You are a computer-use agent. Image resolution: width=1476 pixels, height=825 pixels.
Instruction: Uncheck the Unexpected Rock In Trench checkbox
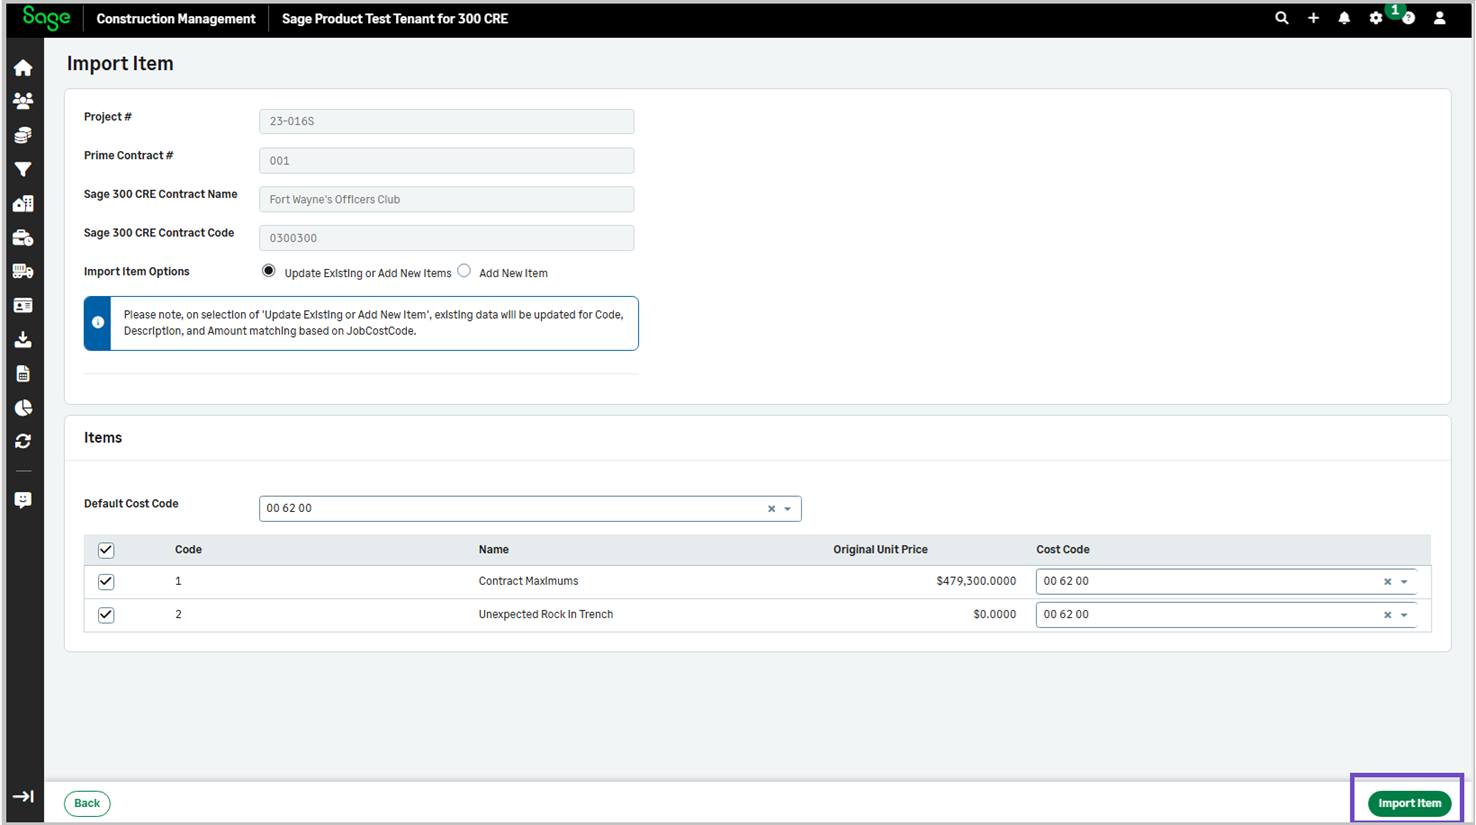coord(106,615)
